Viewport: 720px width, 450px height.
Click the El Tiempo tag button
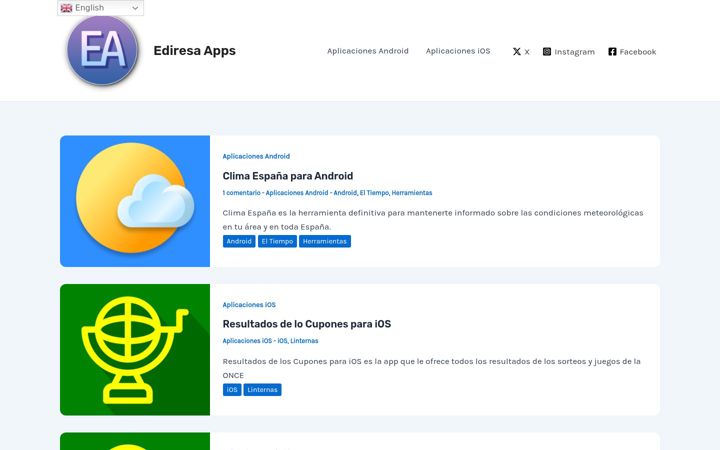click(x=277, y=241)
